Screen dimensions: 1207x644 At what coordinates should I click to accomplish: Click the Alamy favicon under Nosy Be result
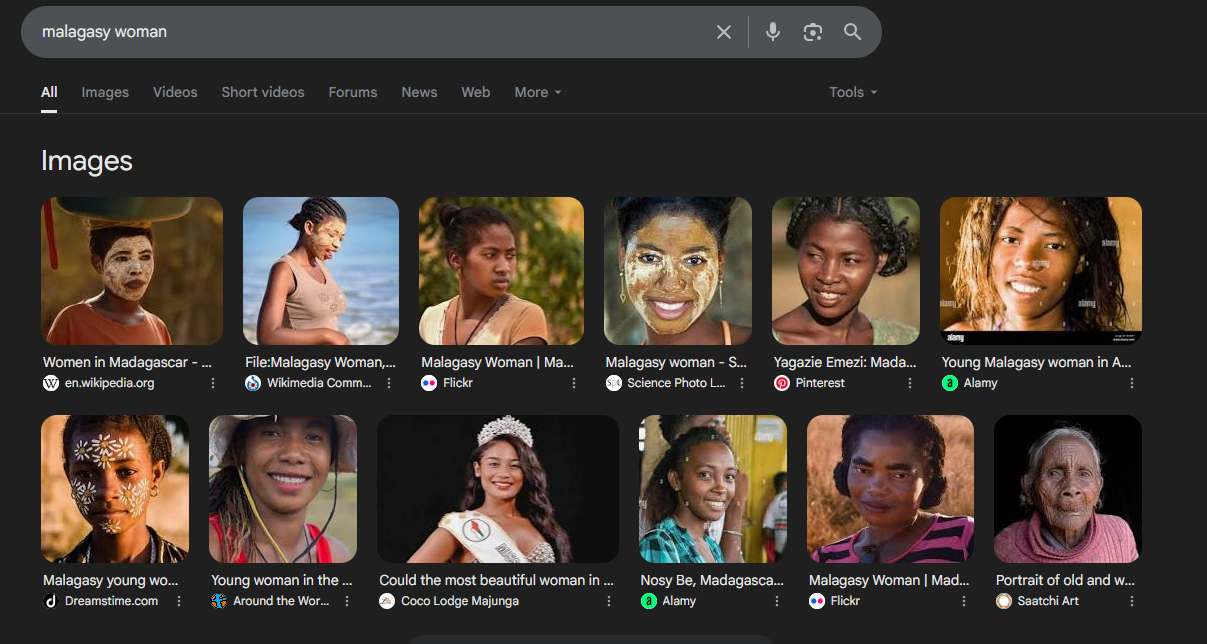click(649, 601)
